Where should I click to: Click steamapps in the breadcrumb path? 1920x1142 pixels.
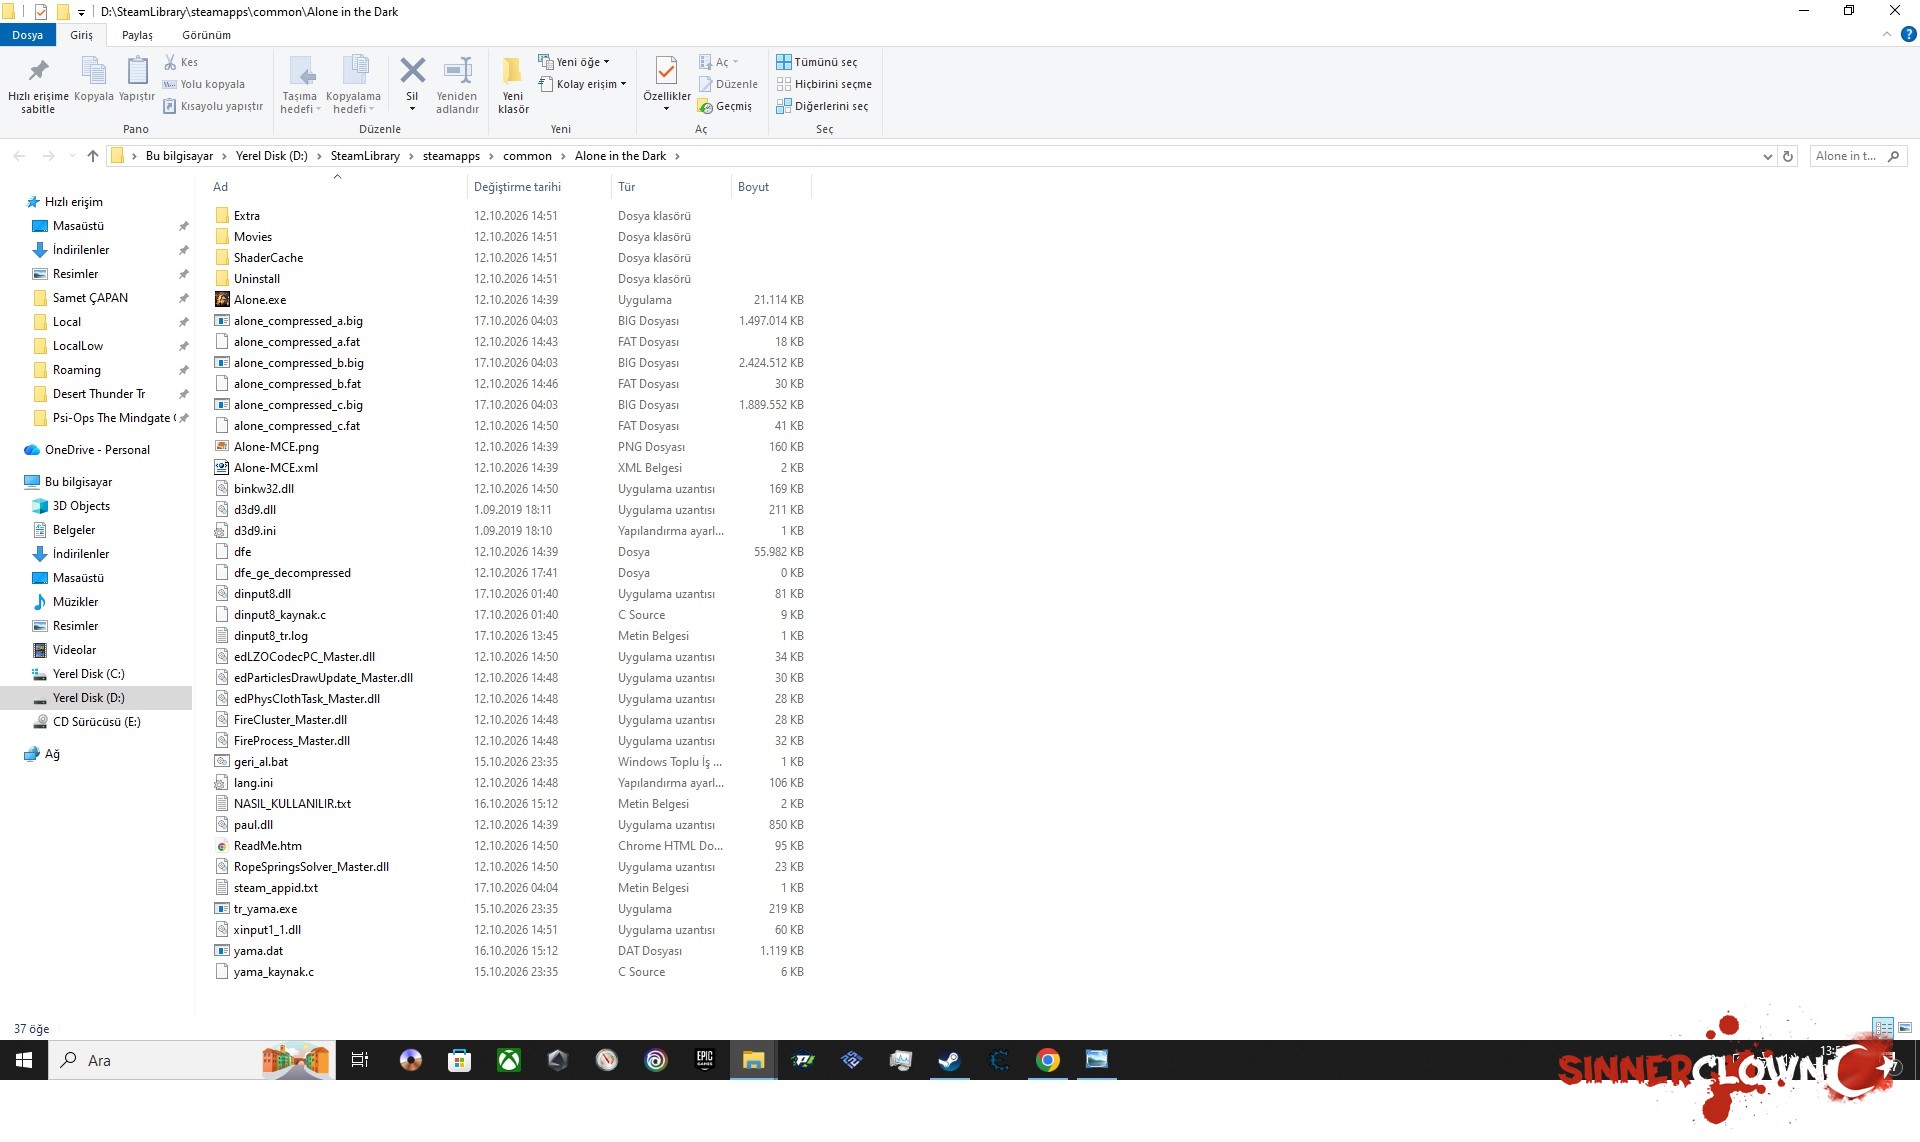[451, 156]
